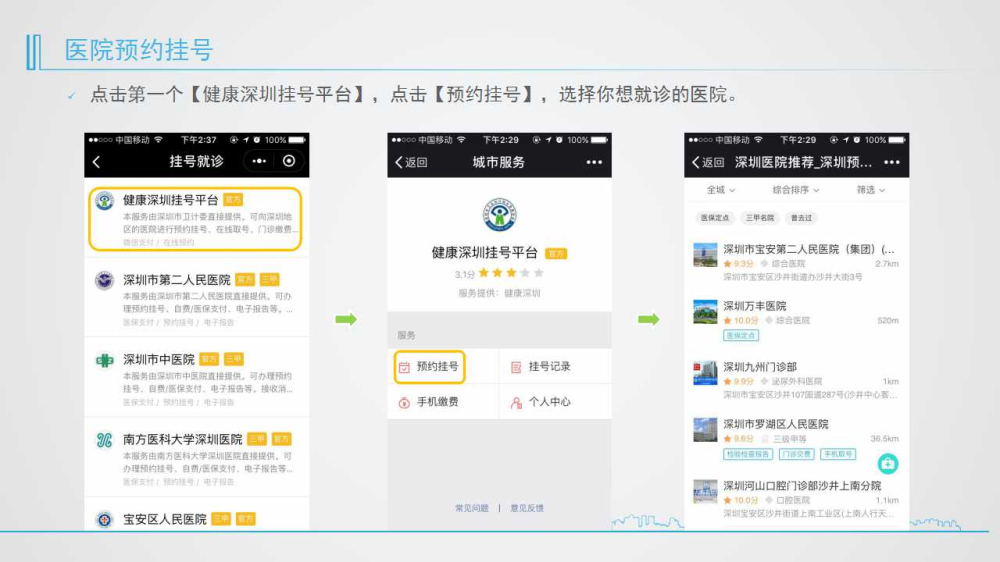Click the 意见反馈 feedback link
Screen dimensions: 1000x562
click(527, 508)
